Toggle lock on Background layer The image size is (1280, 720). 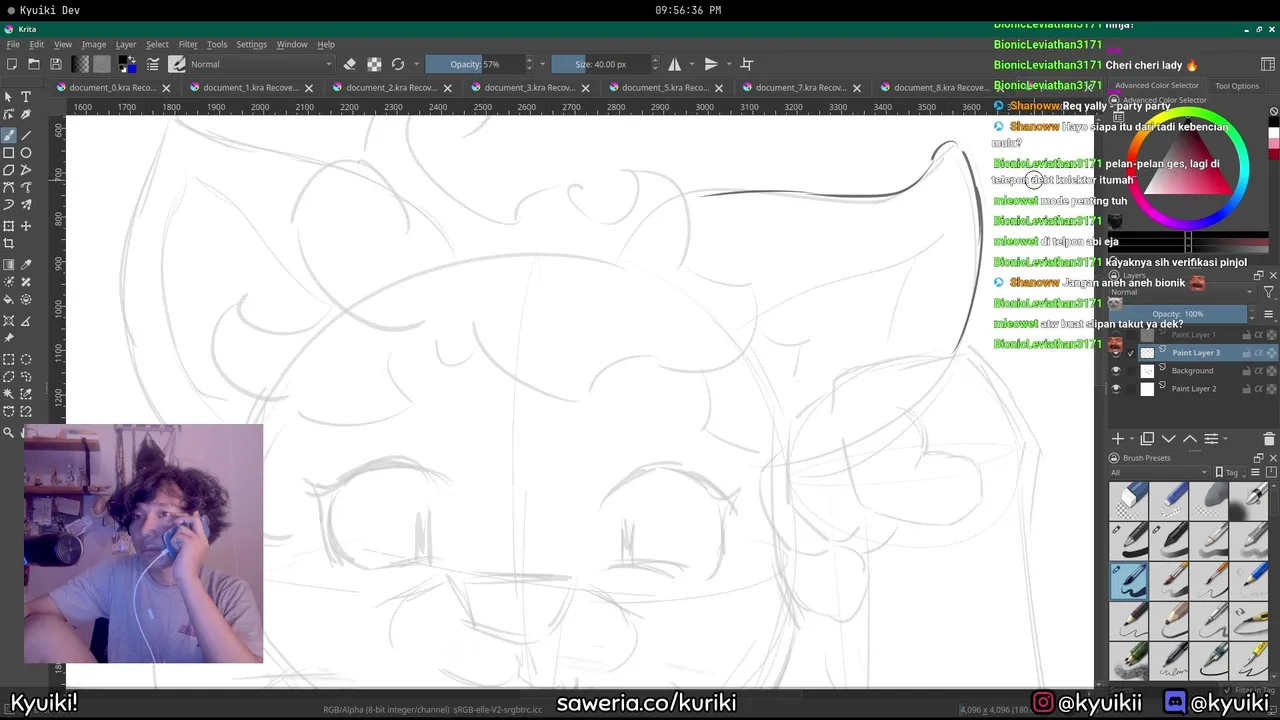tap(1247, 371)
